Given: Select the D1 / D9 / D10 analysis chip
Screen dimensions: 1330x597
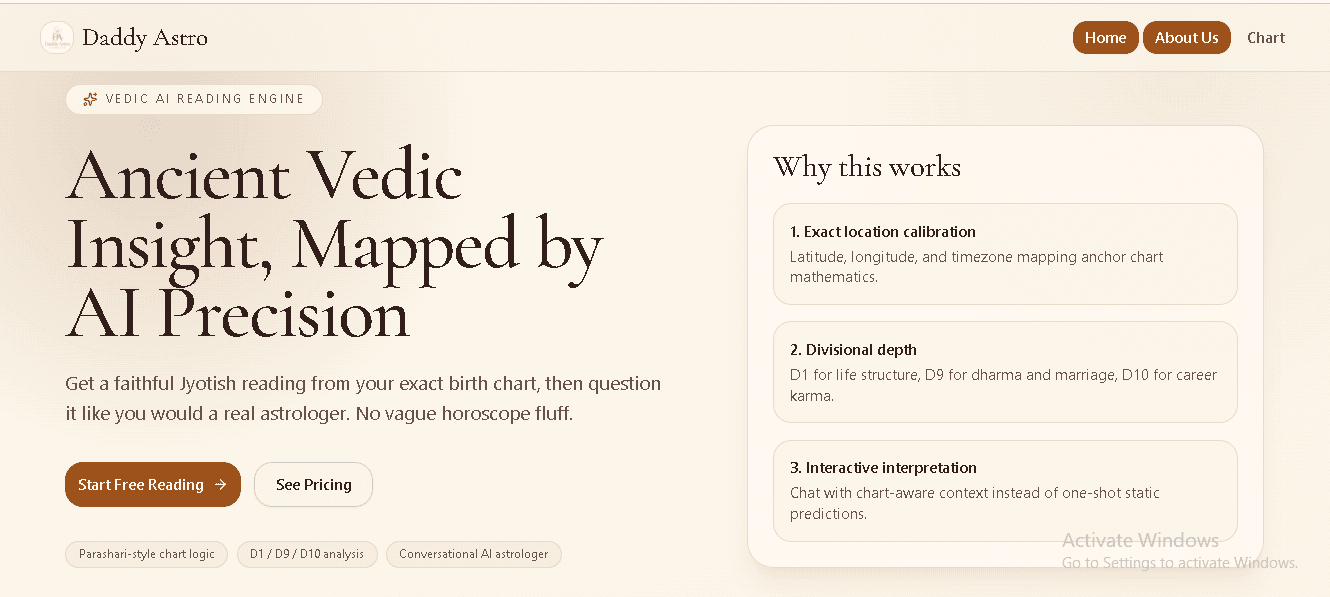Looking at the screenshot, I should click(x=307, y=554).
